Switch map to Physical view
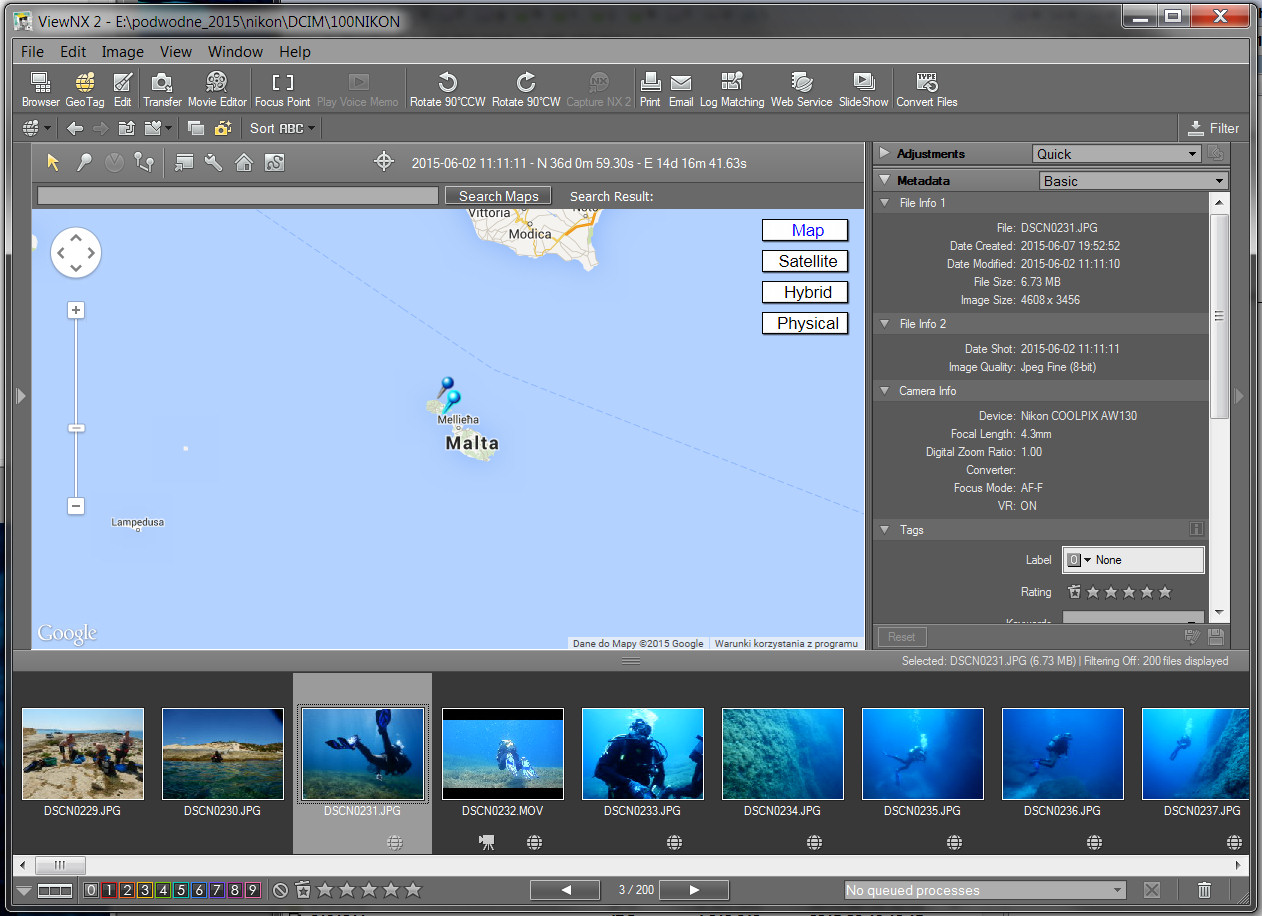This screenshot has width=1262, height=916. pos(805,323)
